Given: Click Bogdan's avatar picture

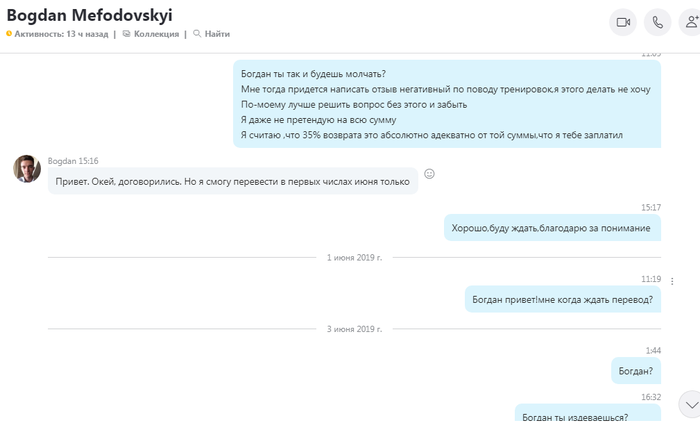Looking at the screenshot, I should (x=27, y=169).
